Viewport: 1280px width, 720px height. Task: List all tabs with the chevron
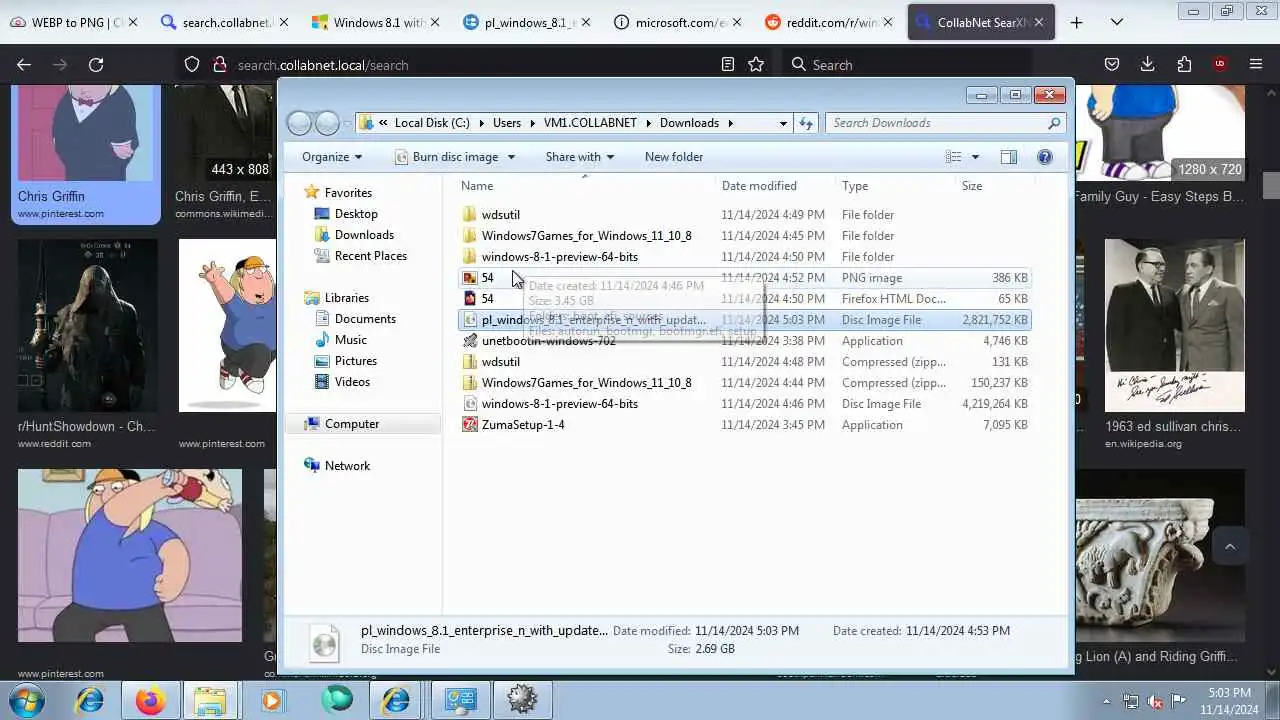[x=1117, y=22]
